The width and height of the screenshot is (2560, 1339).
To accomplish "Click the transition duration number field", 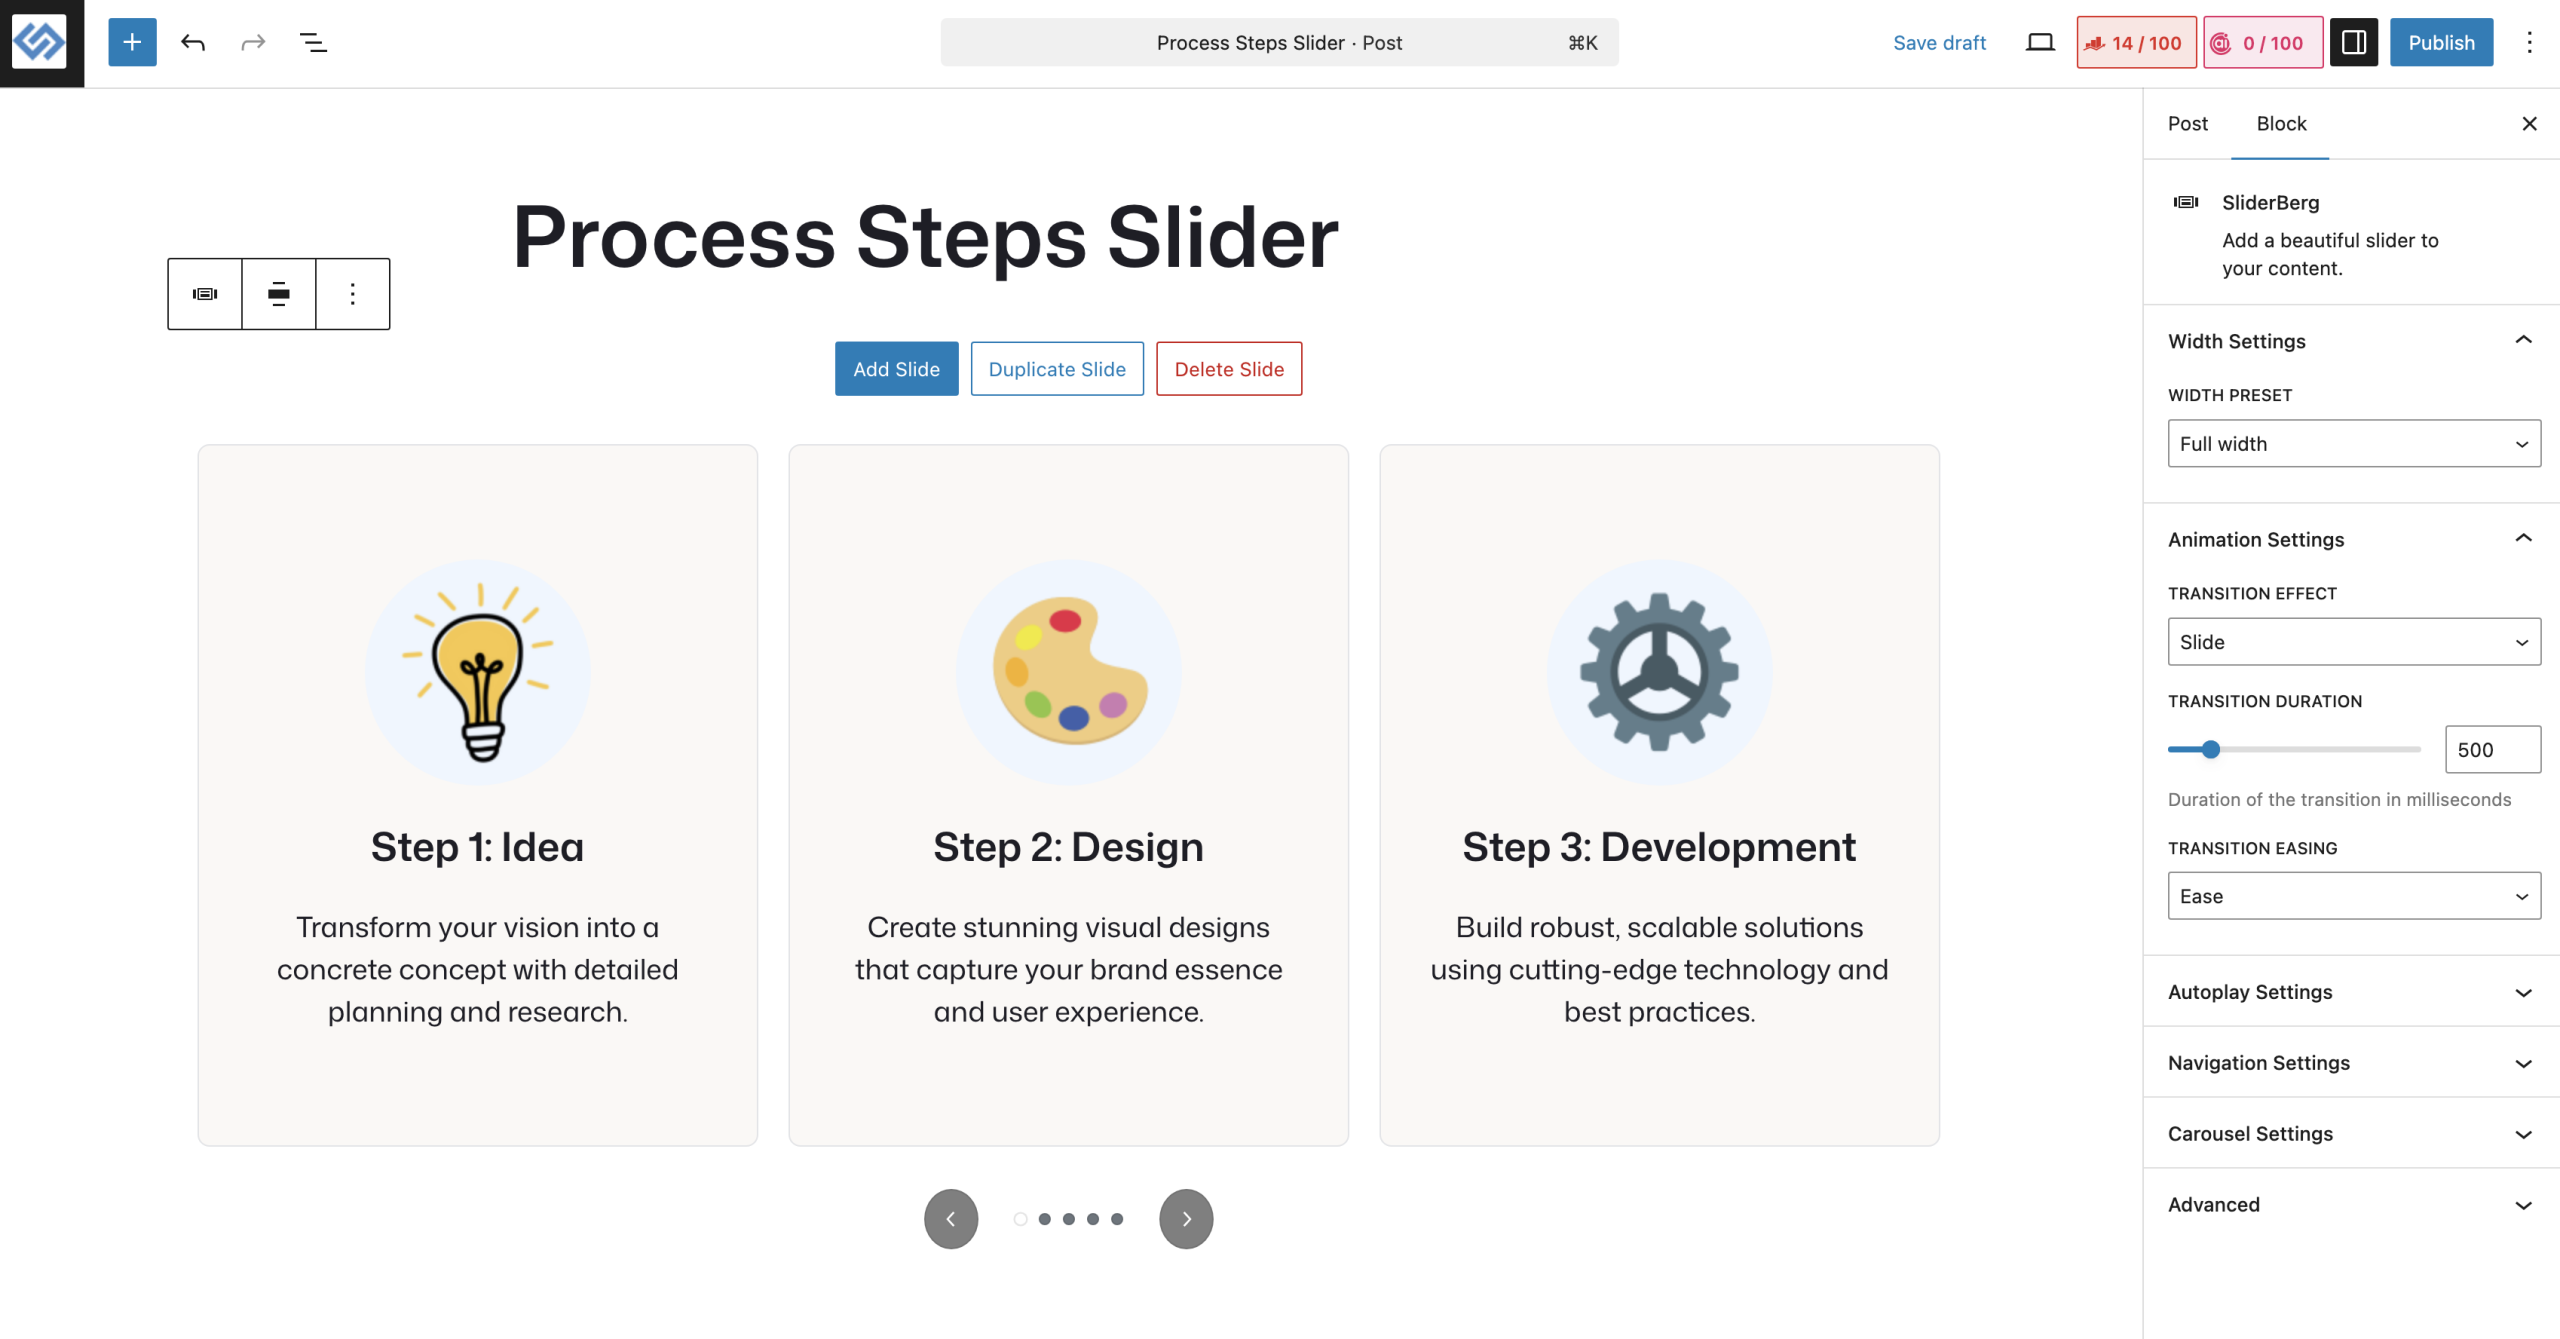I will pyautogui.click(x=2492, y=749).
